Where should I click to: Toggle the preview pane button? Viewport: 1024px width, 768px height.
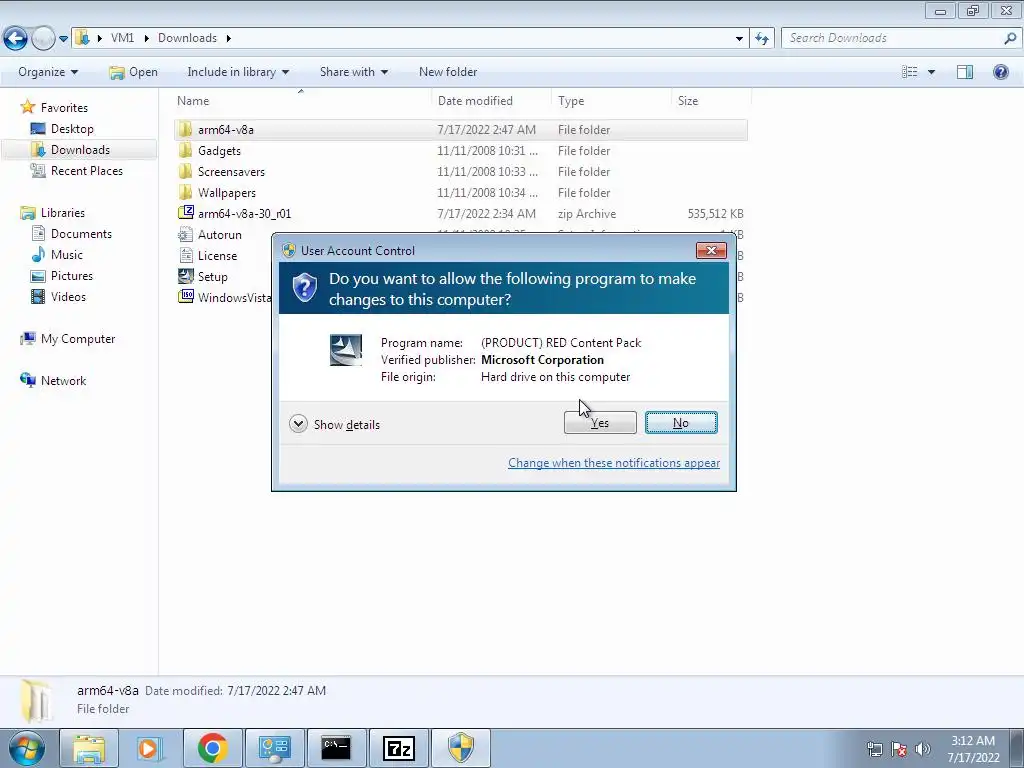(965, 72)
